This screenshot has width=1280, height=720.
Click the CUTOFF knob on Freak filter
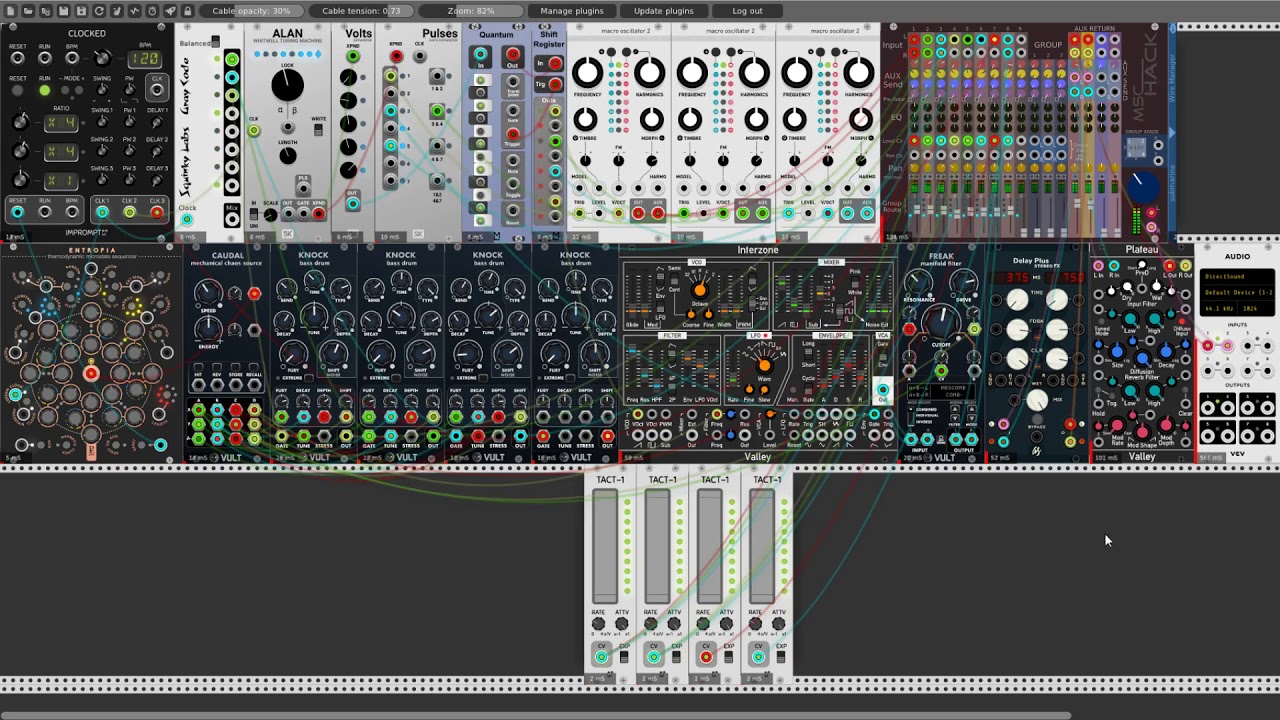[941, 322]
